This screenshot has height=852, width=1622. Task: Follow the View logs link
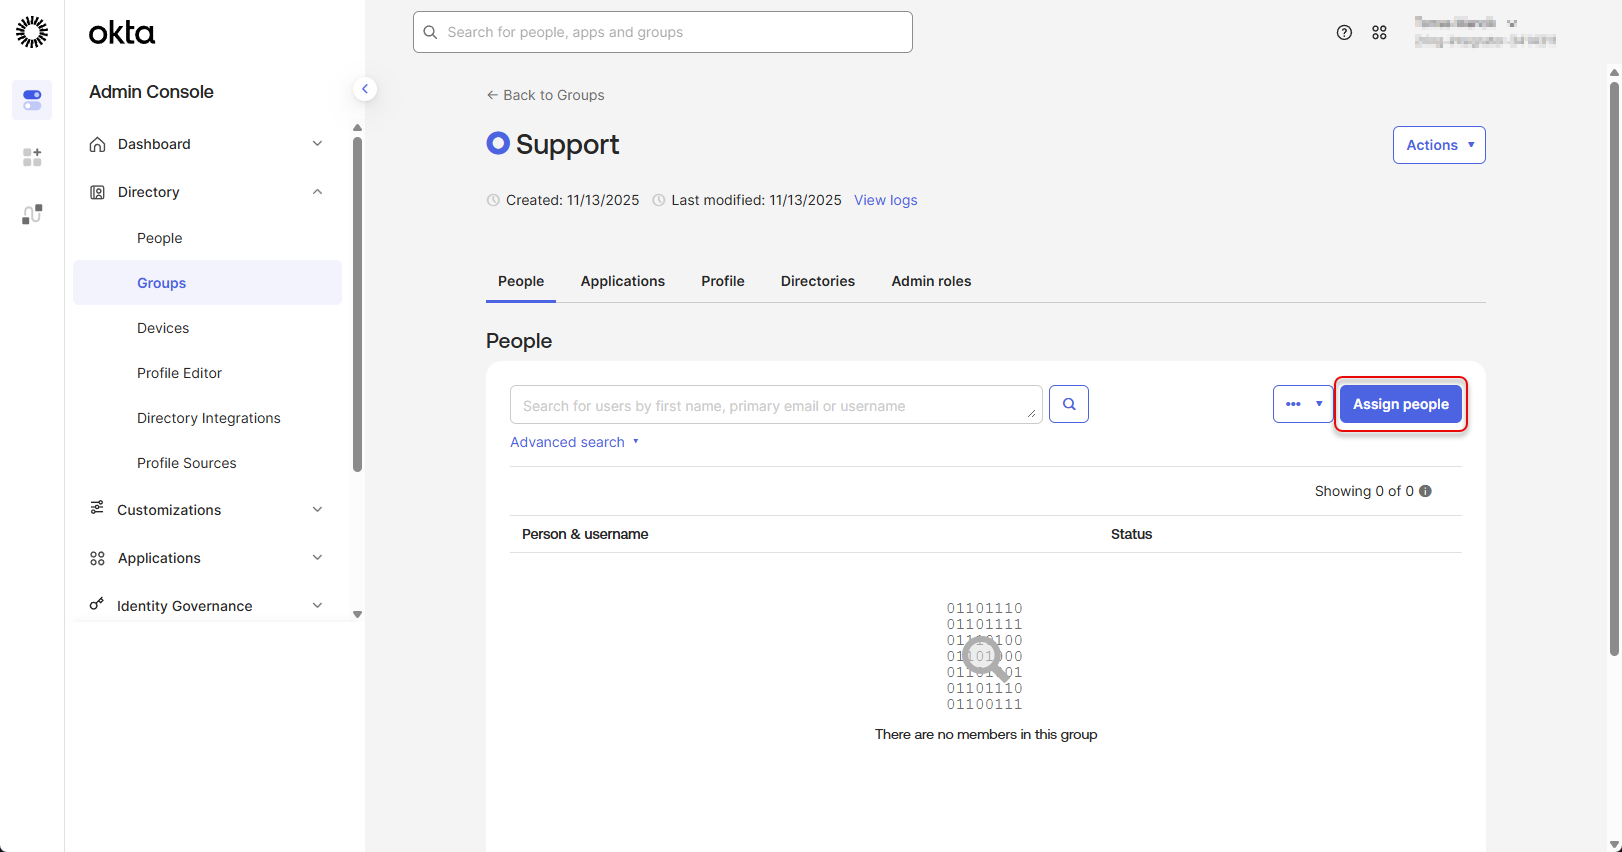pos(885,200)
